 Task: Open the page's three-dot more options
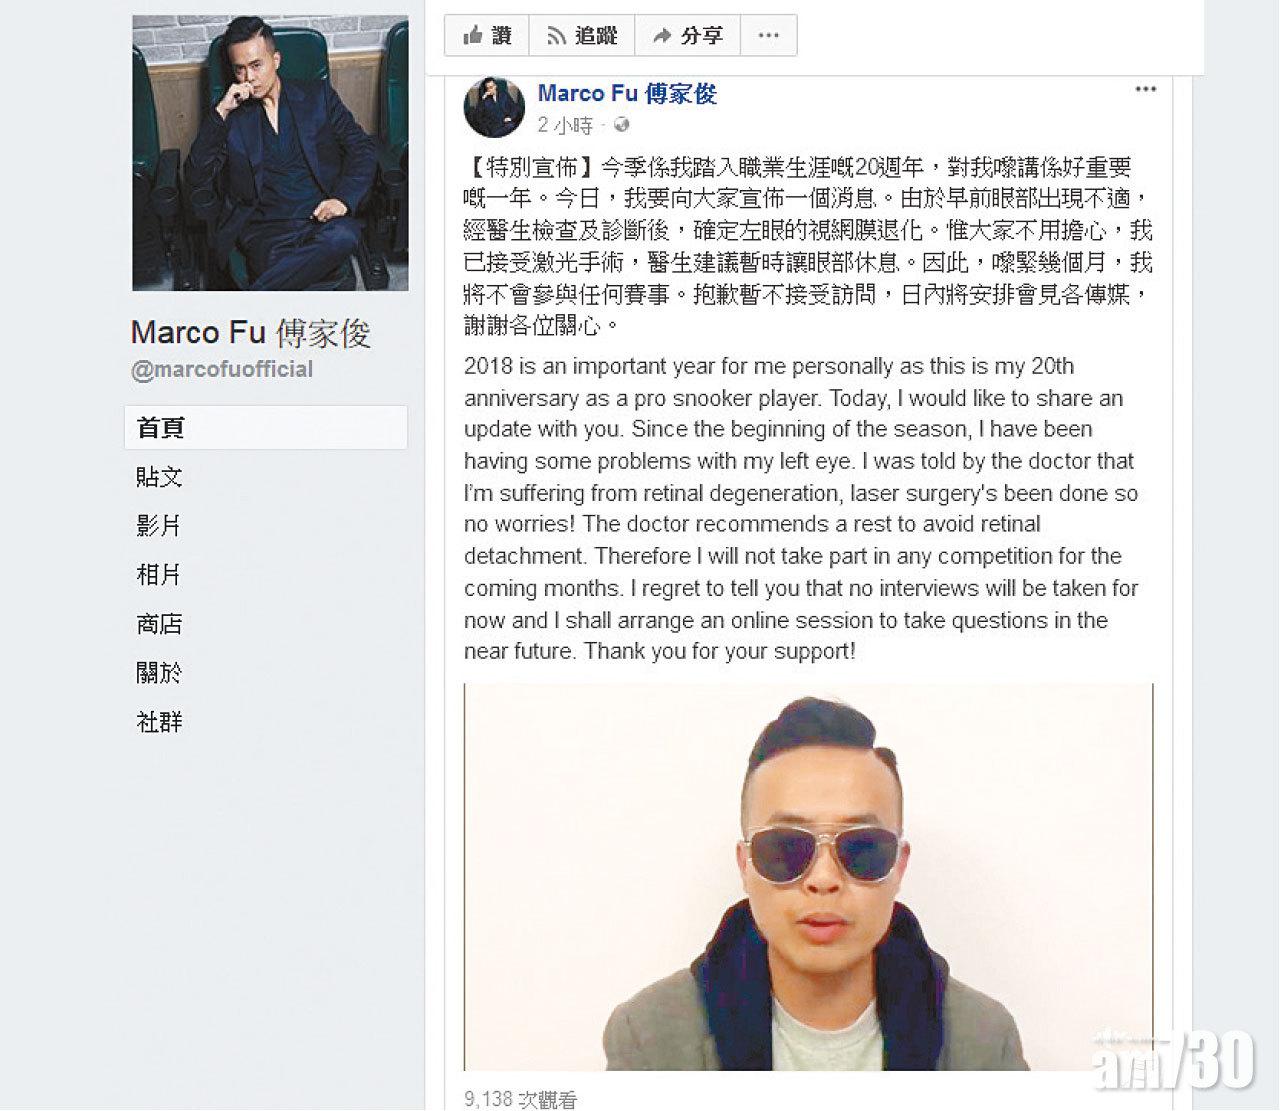click(768, 36)
